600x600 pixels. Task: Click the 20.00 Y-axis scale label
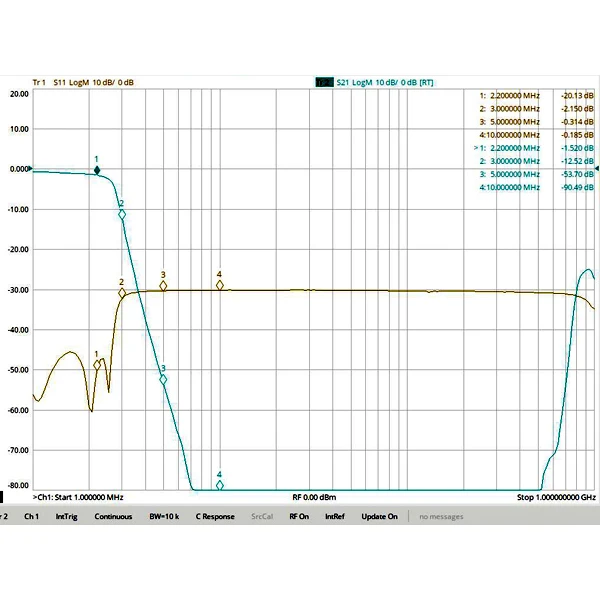coord(20,94)
